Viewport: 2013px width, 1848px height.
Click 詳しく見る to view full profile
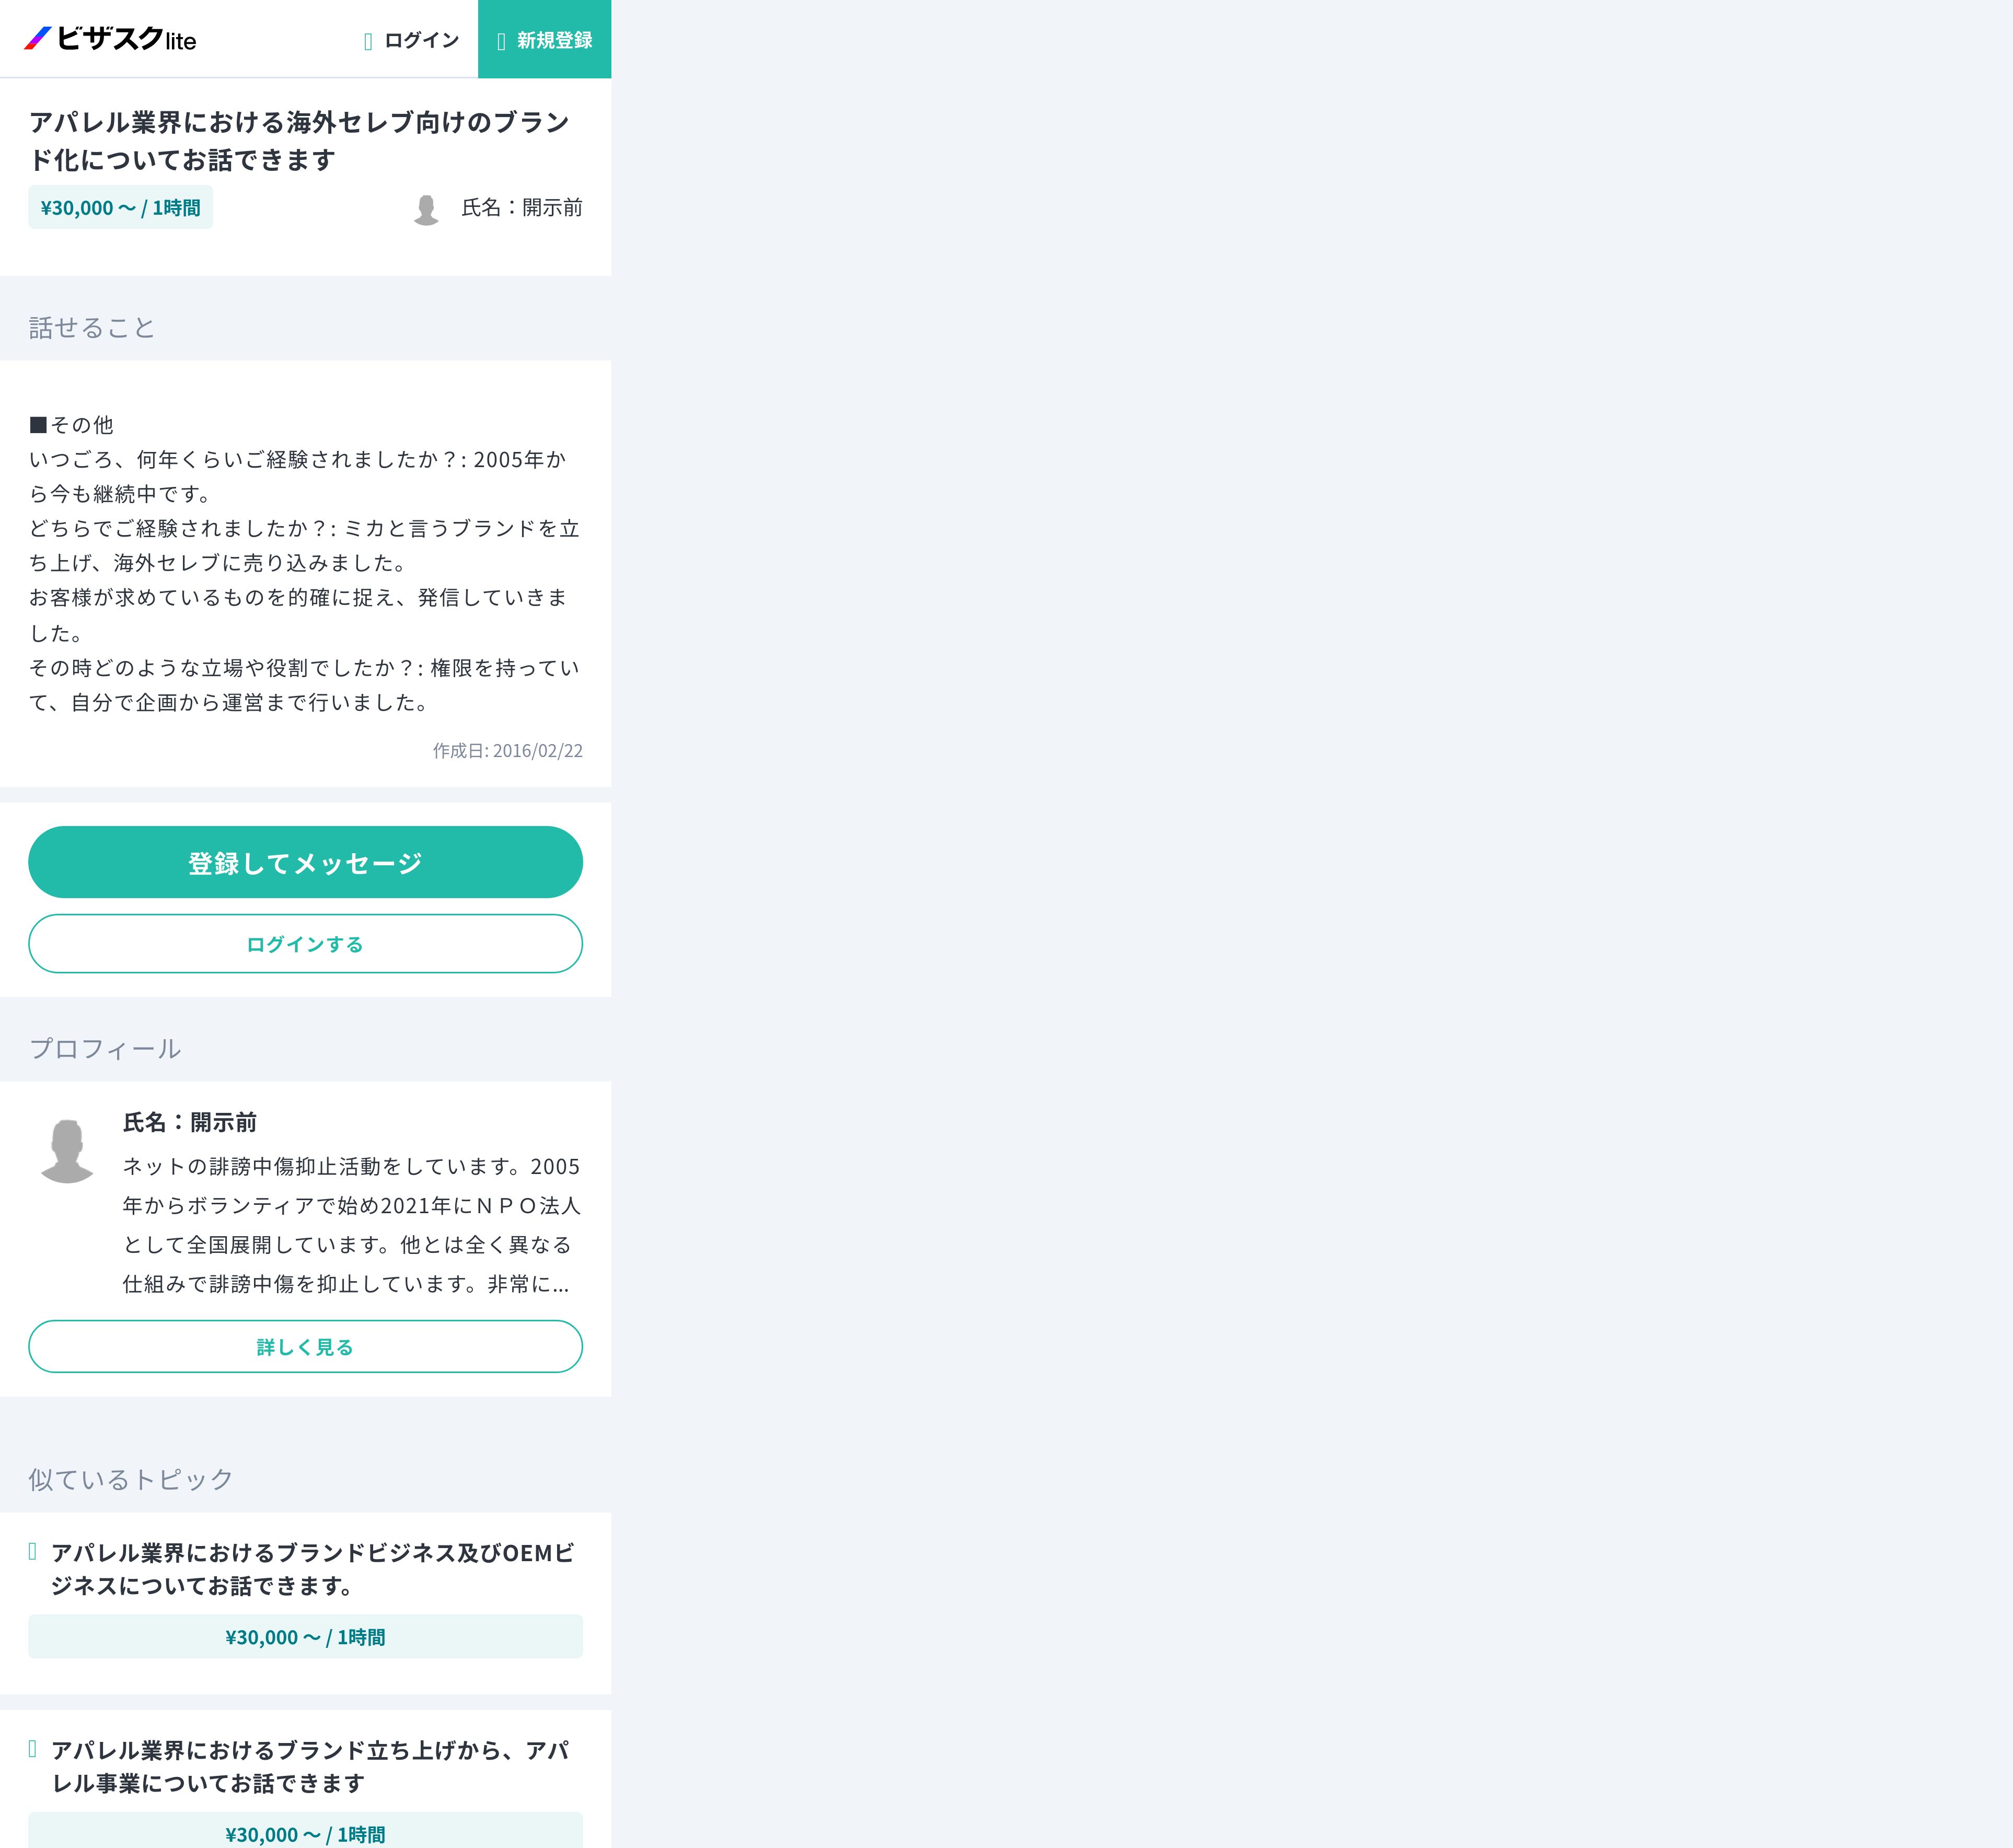[305, 1346]
